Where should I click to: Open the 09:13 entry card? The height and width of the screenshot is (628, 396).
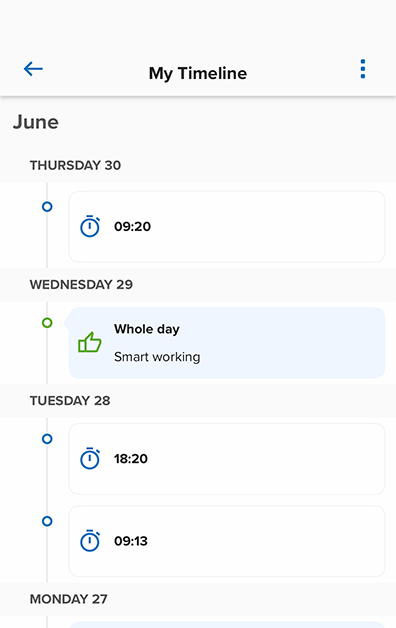click(227, 541)
